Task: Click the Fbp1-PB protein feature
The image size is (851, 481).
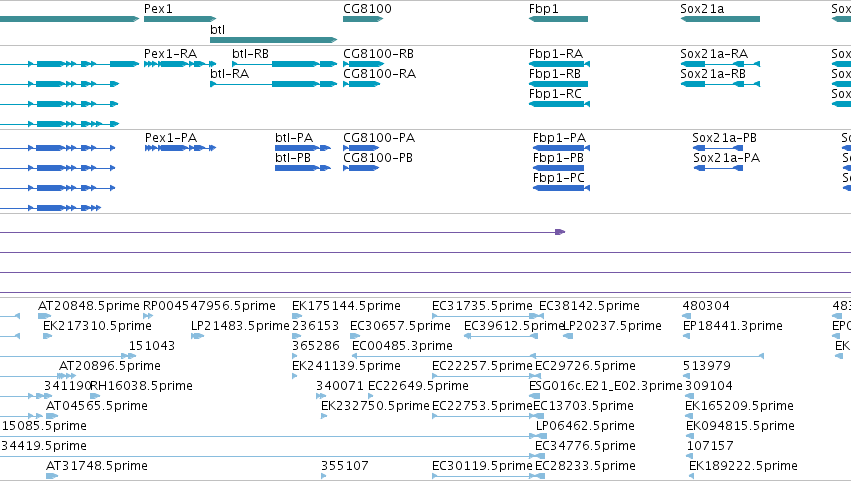Action: pos(559,168)
